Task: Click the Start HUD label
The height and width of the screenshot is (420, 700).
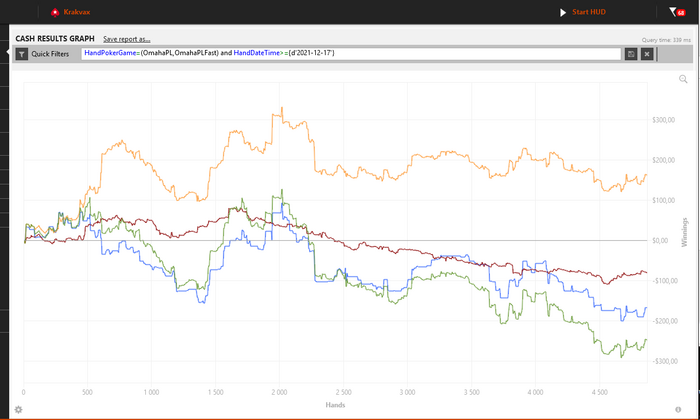Action: click(x=589, y=12)
